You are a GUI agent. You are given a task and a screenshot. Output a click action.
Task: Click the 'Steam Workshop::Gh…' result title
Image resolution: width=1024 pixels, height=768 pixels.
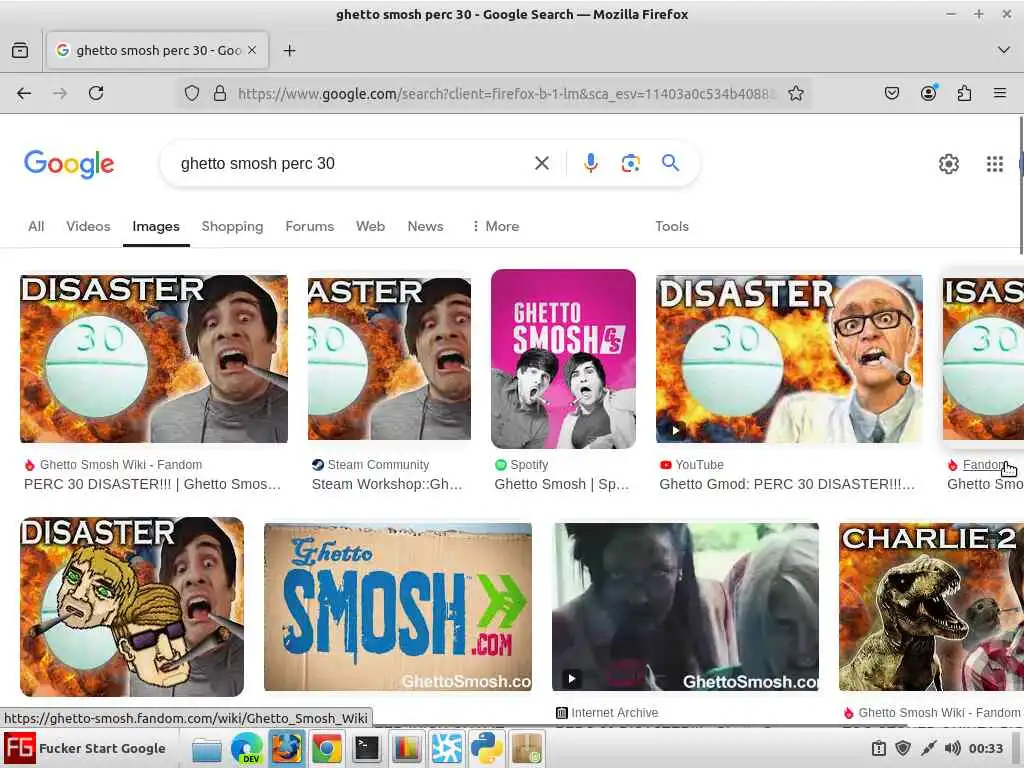[x=387, y=485]
